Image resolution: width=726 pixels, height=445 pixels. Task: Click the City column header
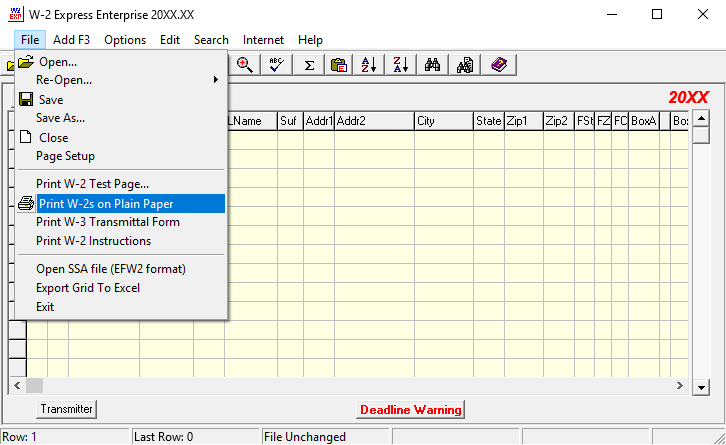(443, 121)
